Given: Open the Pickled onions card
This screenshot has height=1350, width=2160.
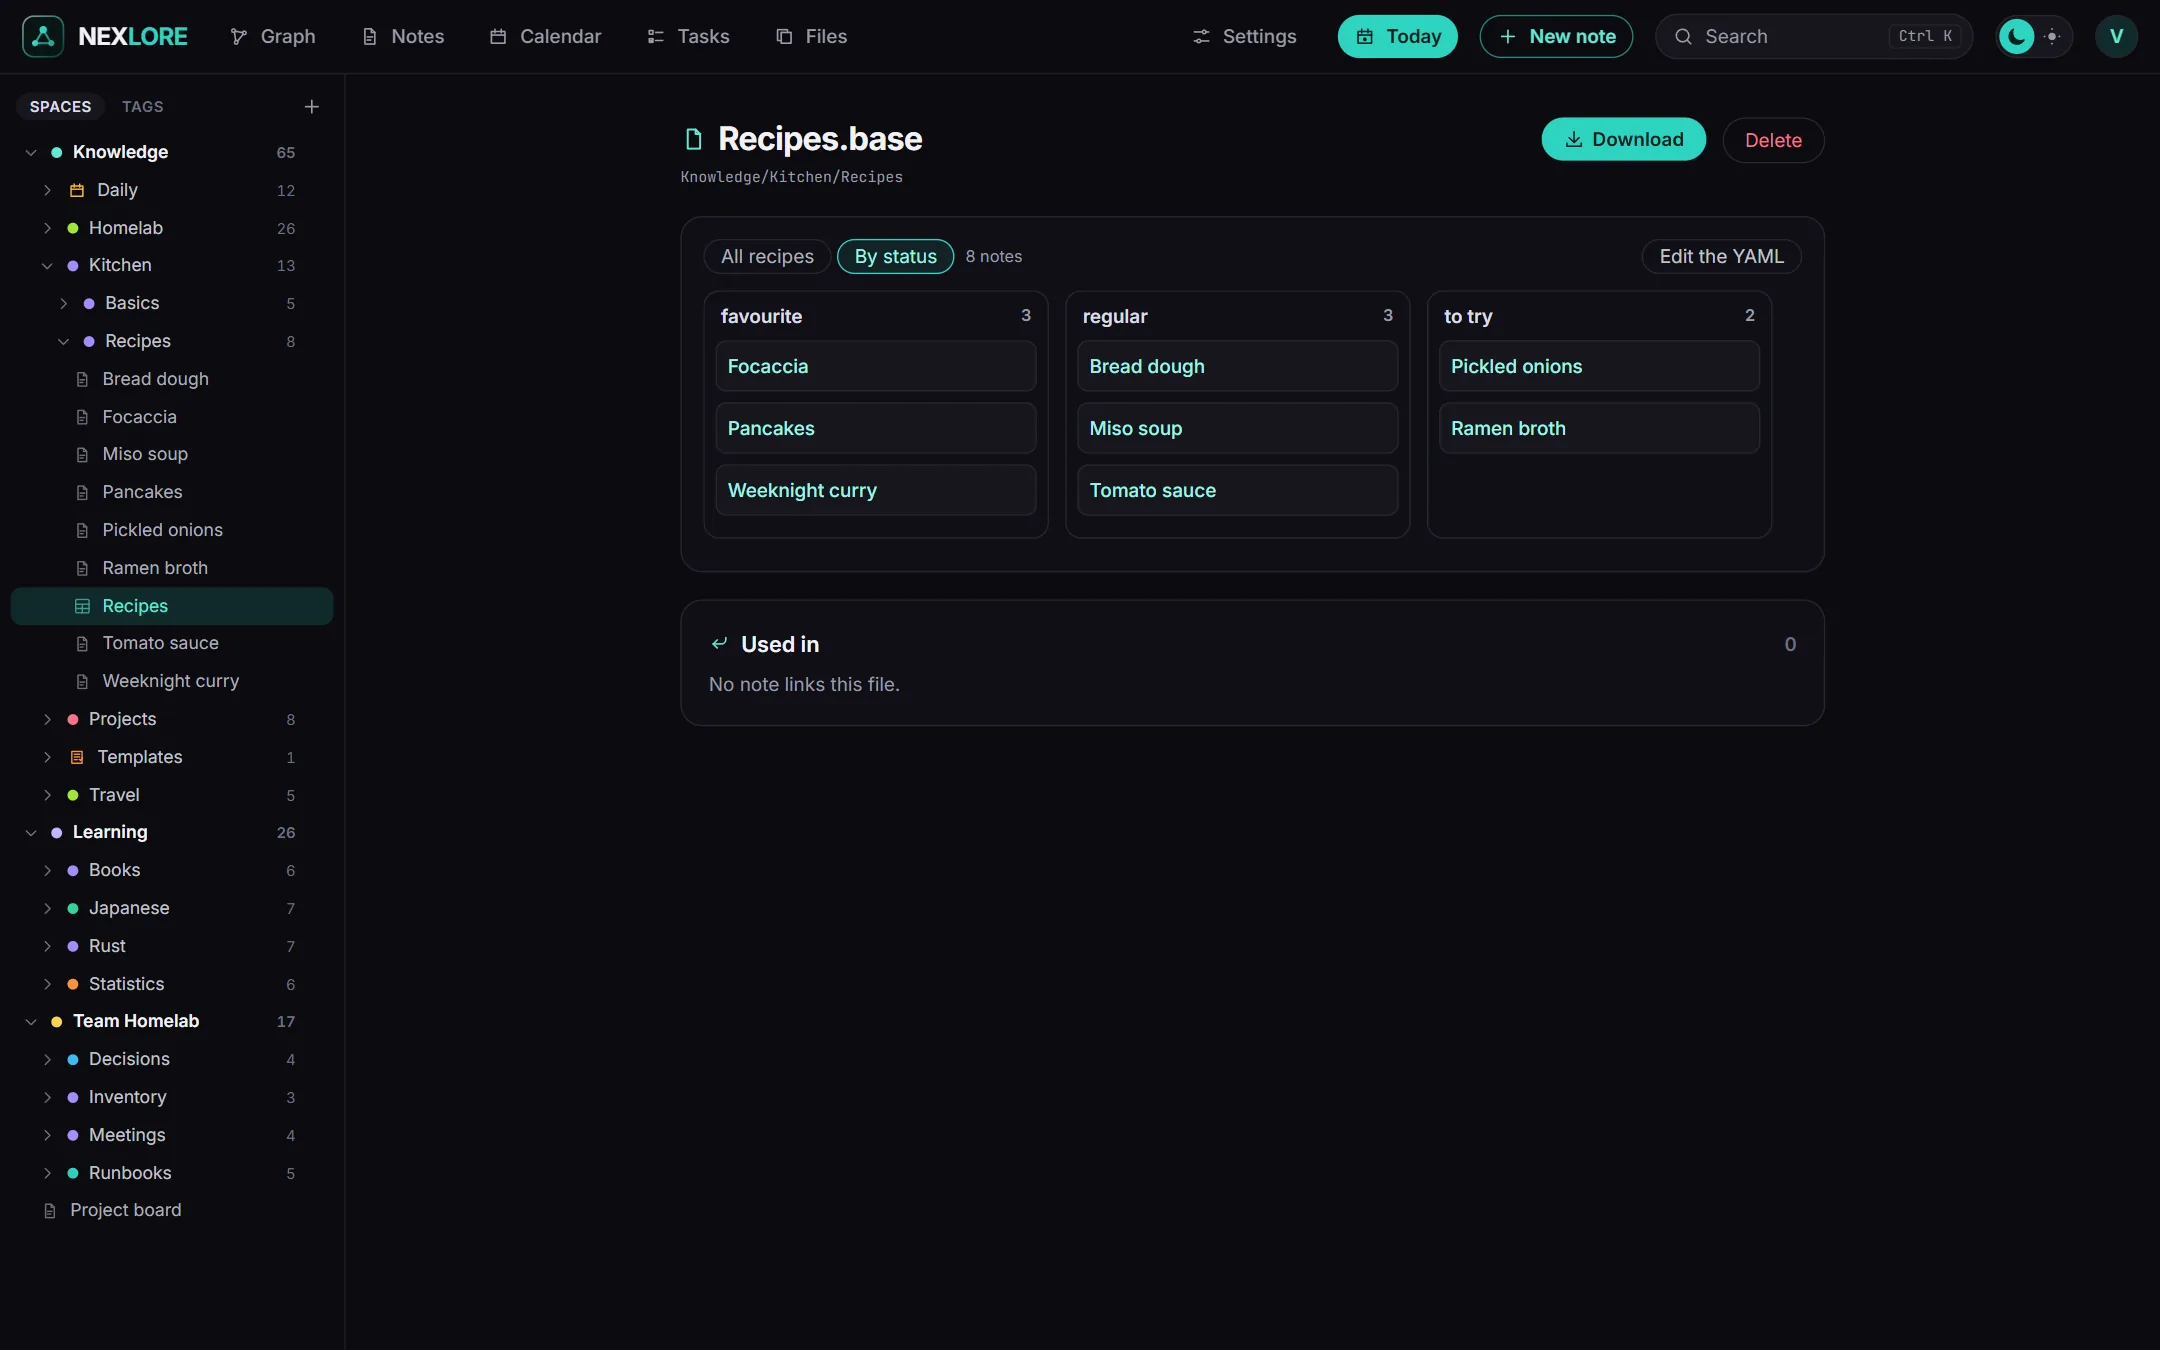Looking at the screenshot, I should click(1599, 366).
